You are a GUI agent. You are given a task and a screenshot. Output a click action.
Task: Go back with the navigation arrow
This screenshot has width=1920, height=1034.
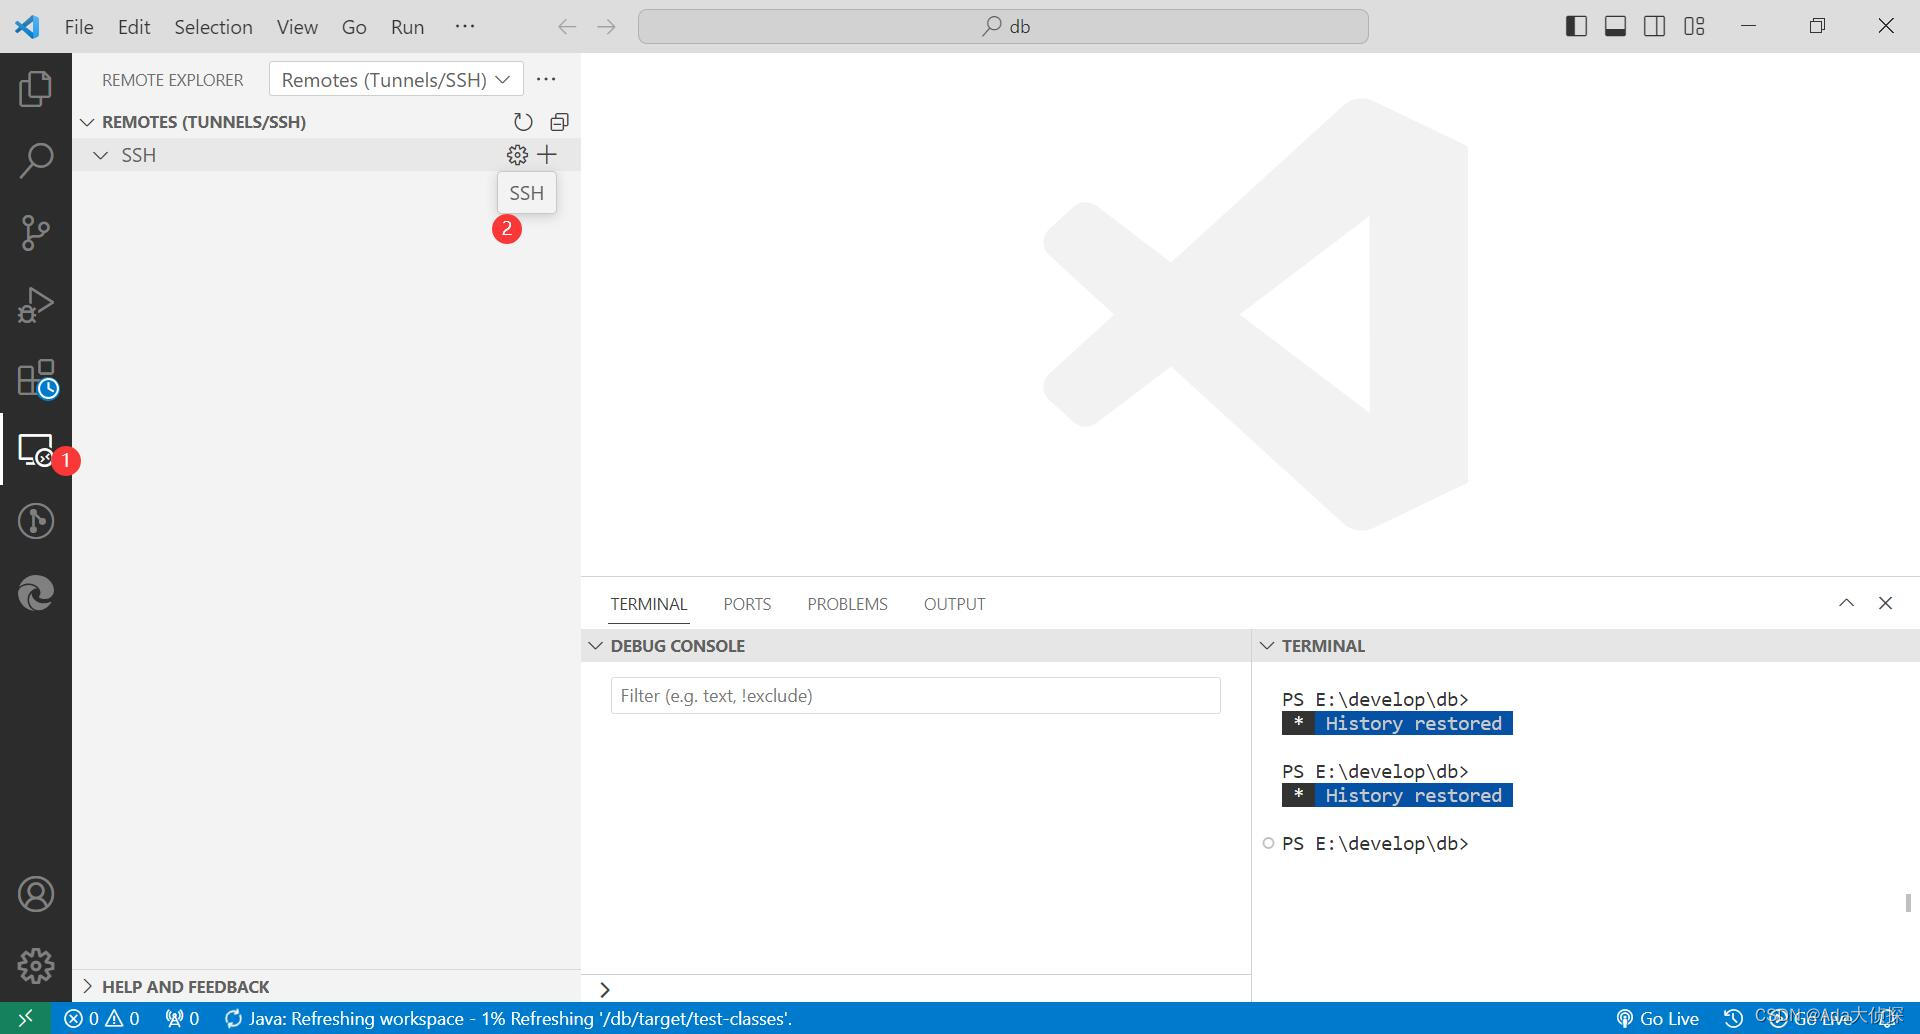pos(567,27)
